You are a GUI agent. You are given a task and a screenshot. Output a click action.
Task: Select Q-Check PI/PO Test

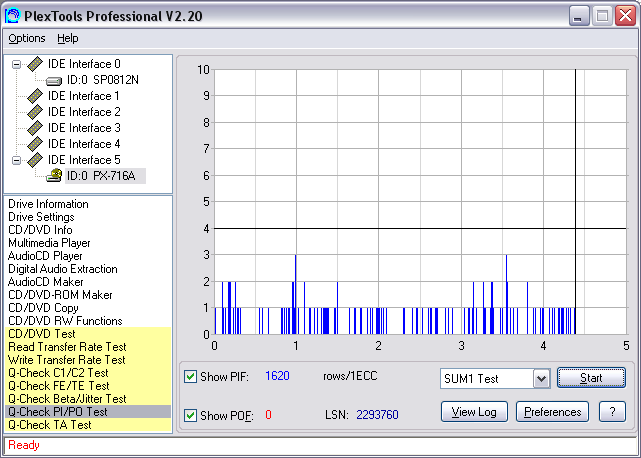[x=88, y=412]
